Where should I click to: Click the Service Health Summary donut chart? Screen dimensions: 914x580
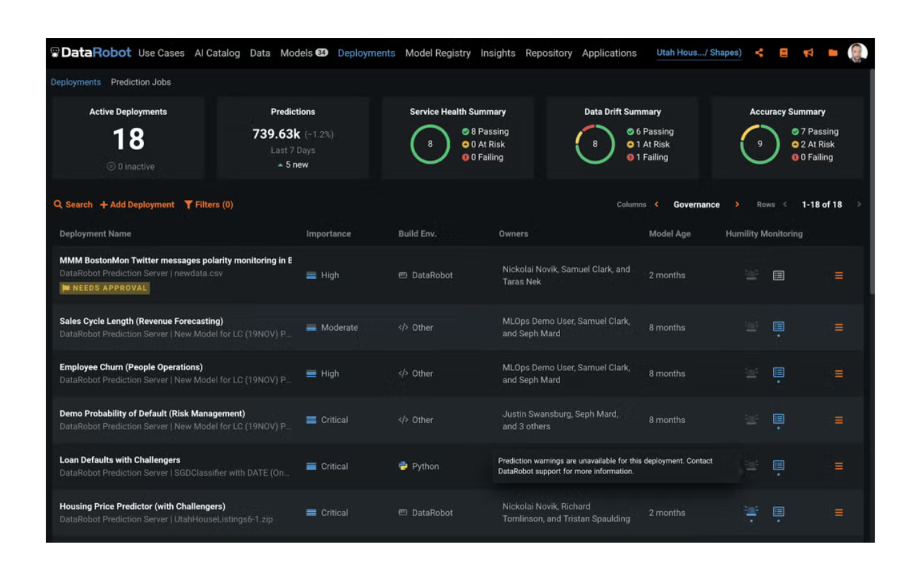point(430,144)
